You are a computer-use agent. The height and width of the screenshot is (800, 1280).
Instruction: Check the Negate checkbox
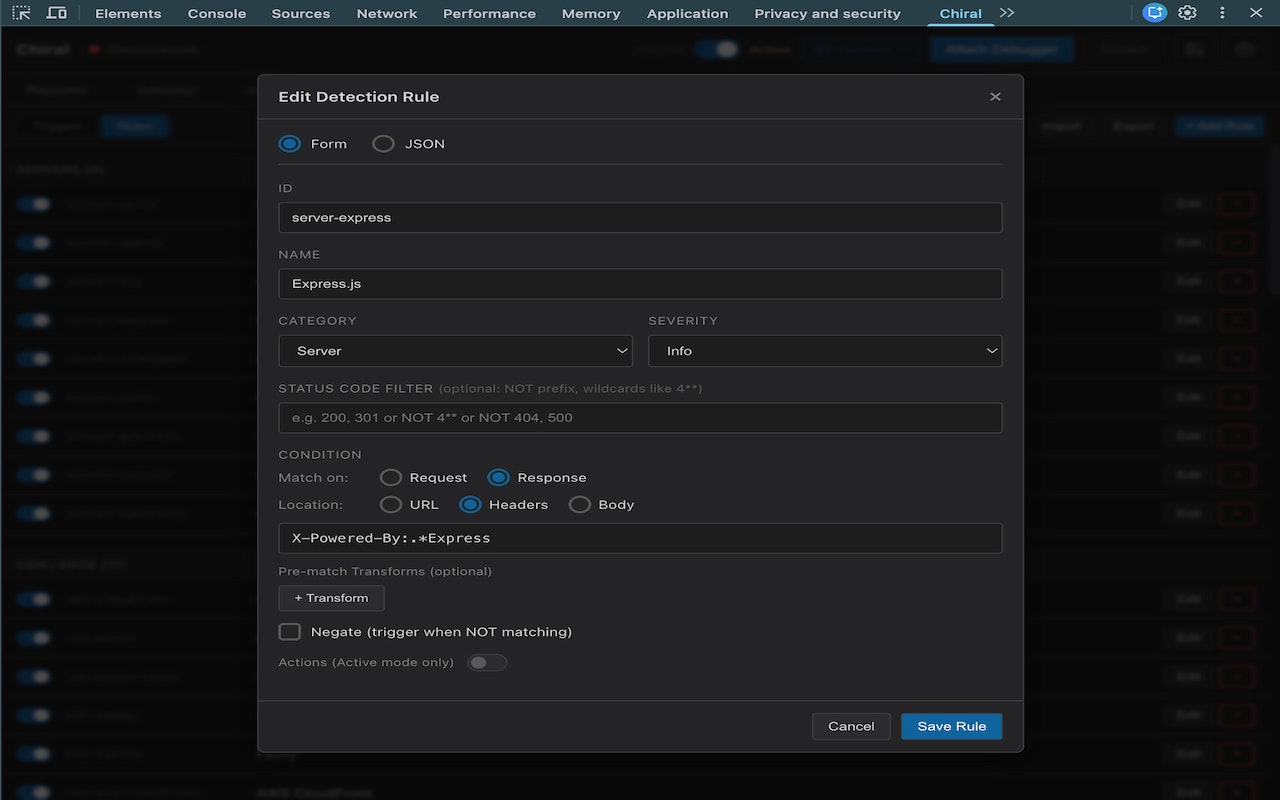pyautogui.click(x=290, y=632)
